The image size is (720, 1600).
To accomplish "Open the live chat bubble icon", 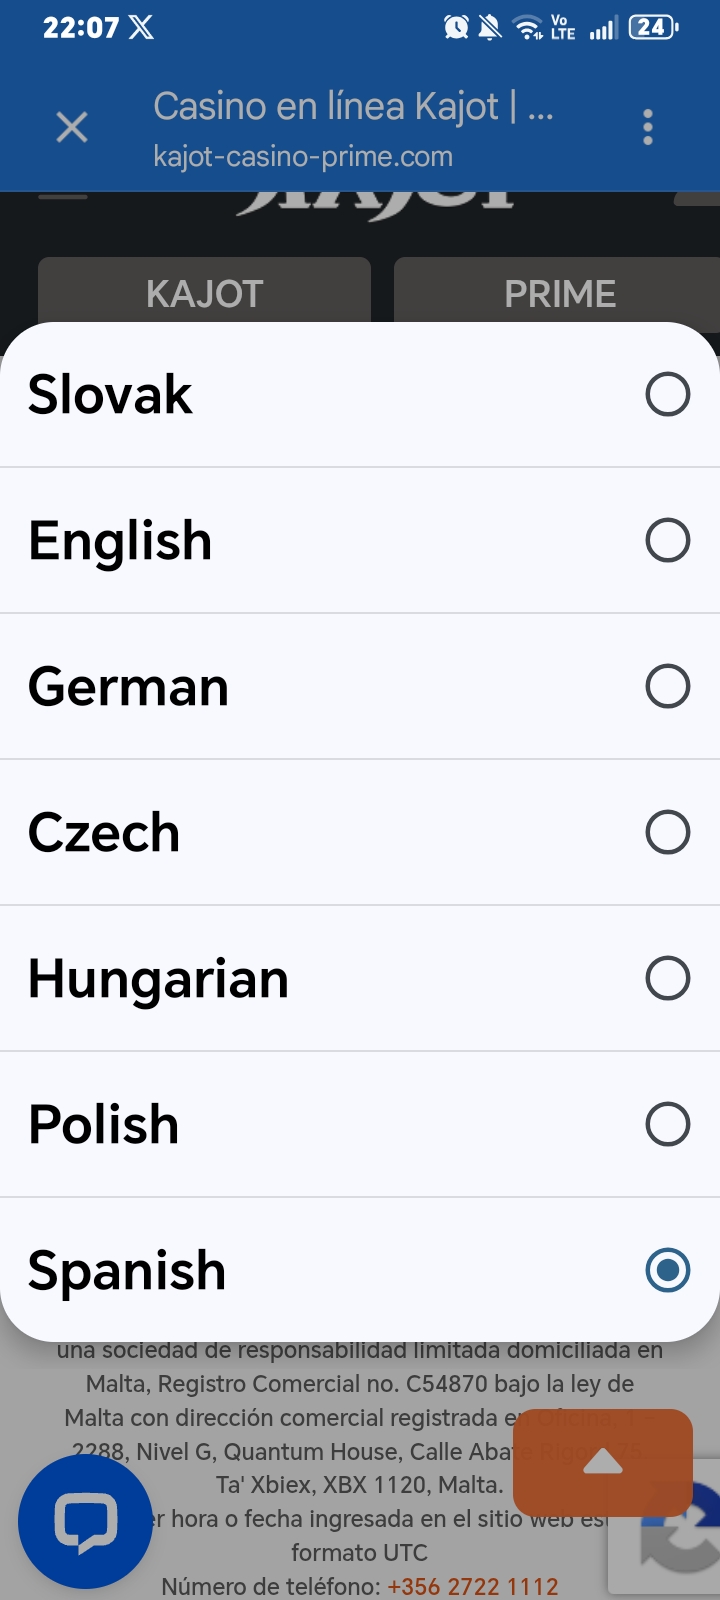I will 86,1522.
